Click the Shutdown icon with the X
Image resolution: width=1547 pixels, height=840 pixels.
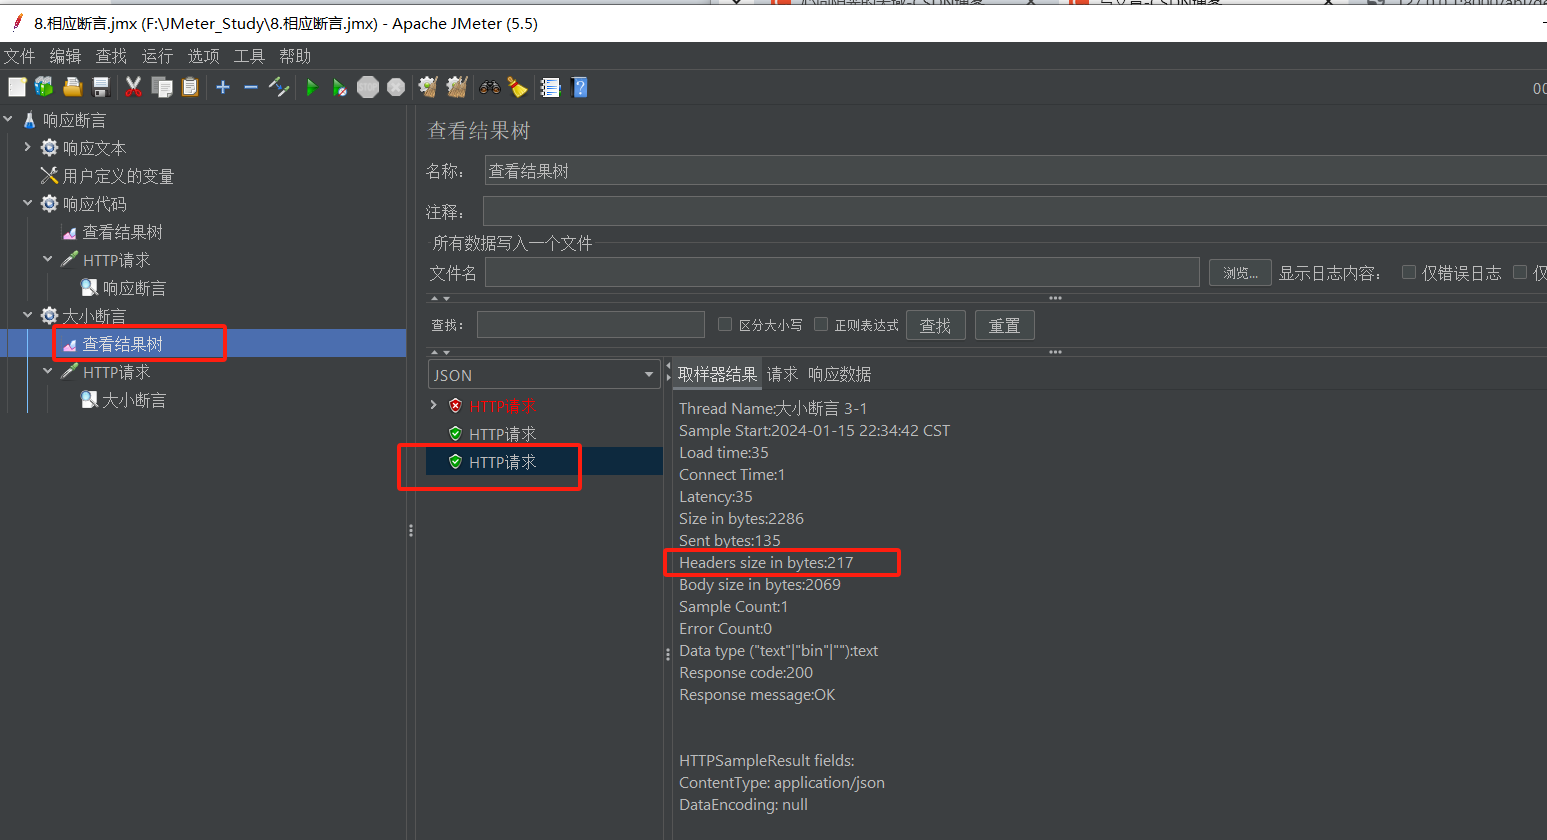[x=396, y=88]
